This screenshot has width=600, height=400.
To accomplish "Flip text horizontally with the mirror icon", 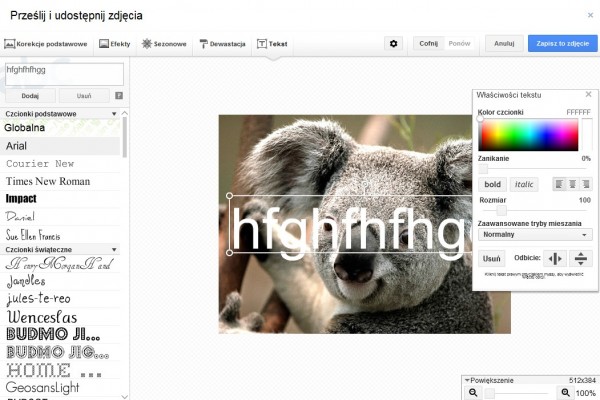I will point(554,258).
